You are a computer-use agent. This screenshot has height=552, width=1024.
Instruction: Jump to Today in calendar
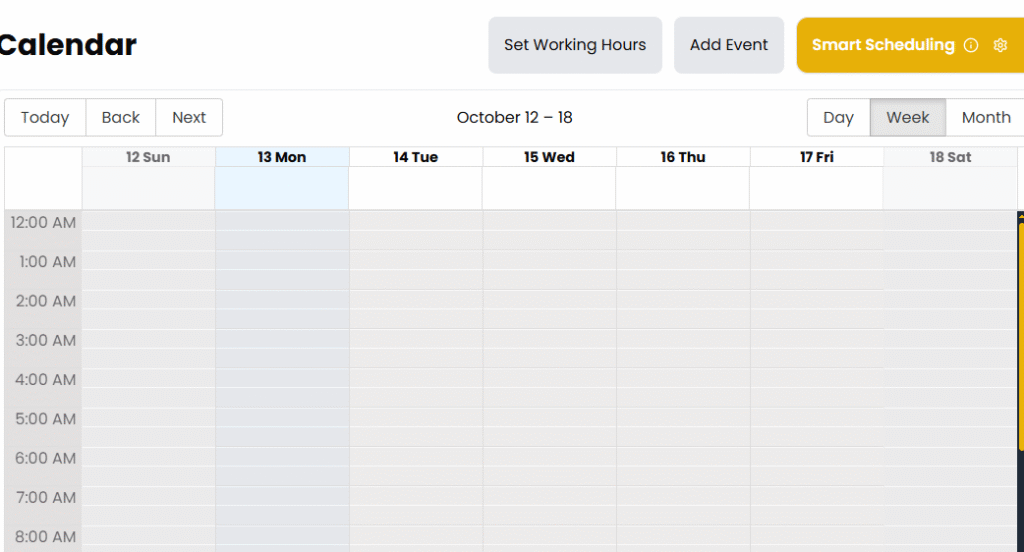tap(45, 117)
